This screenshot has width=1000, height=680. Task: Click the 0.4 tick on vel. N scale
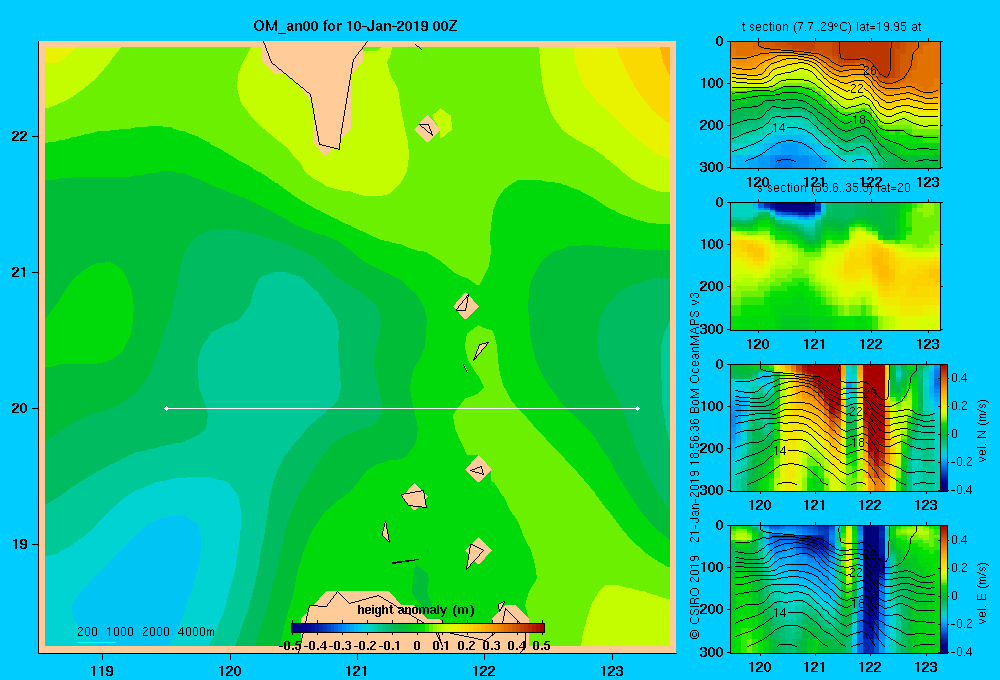pyautogui.click(x=959, y=378)
